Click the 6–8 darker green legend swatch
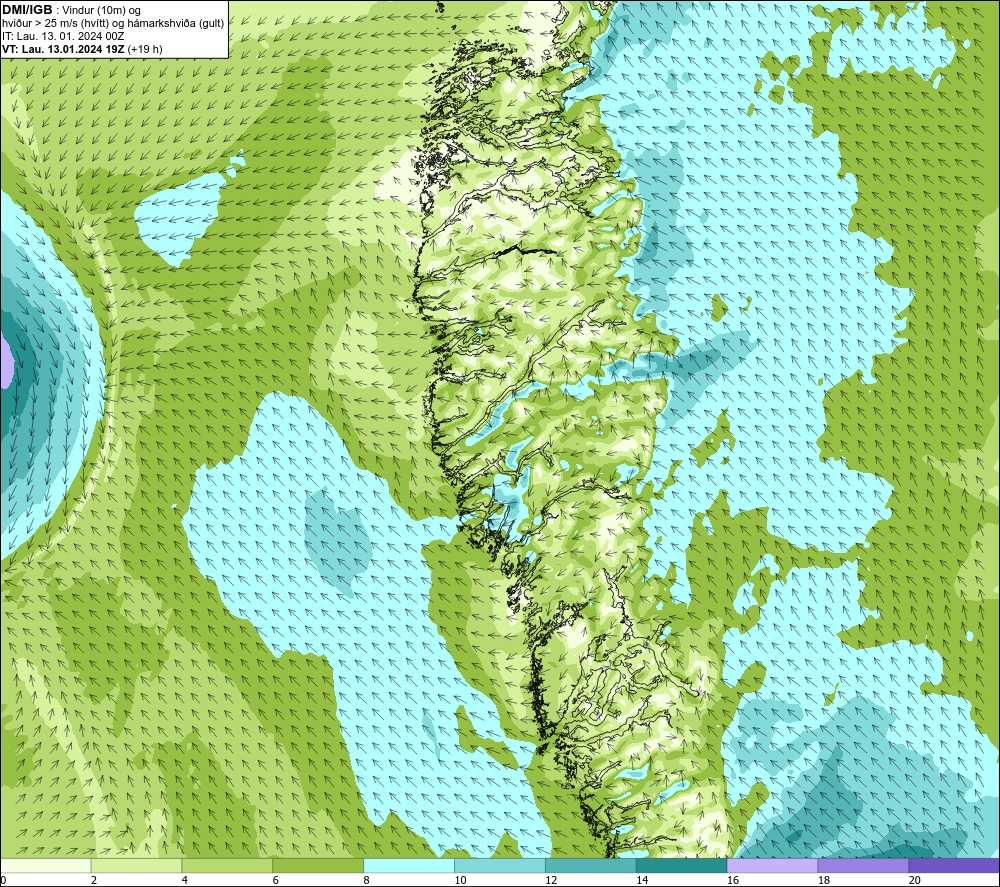Screen dimensions: 1000x887 318,865
